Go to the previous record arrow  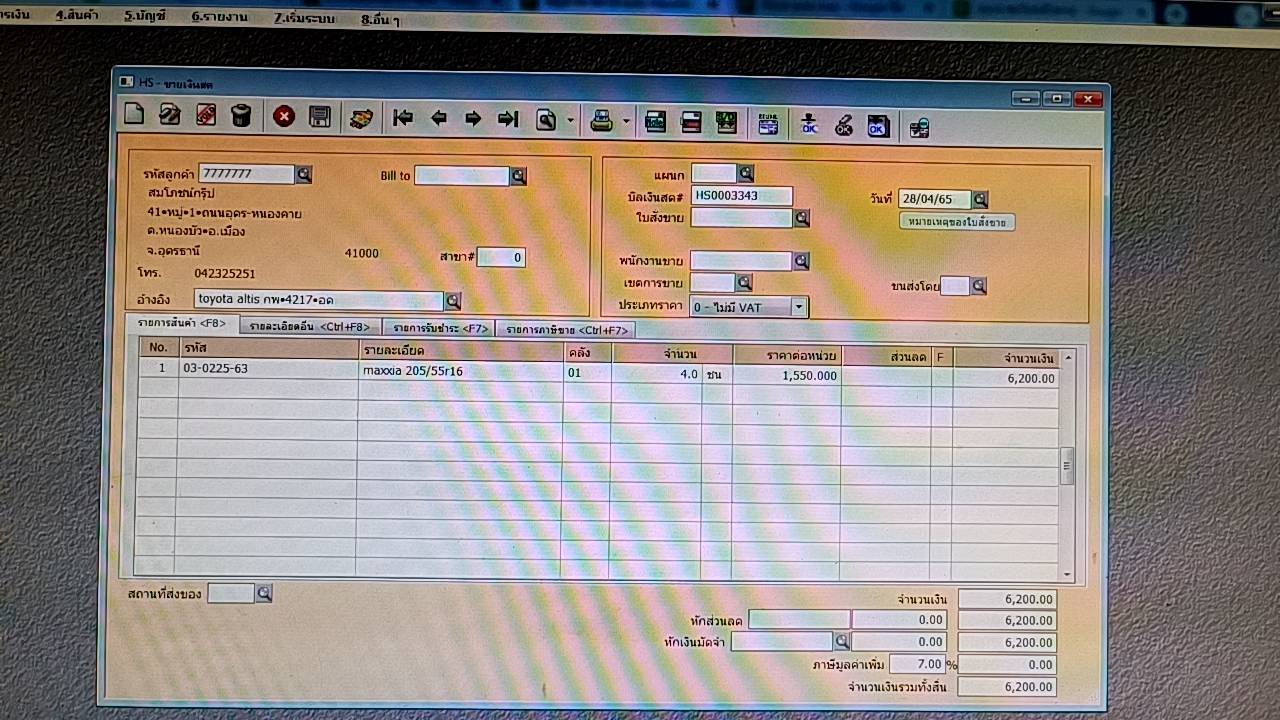coord(438,118)
